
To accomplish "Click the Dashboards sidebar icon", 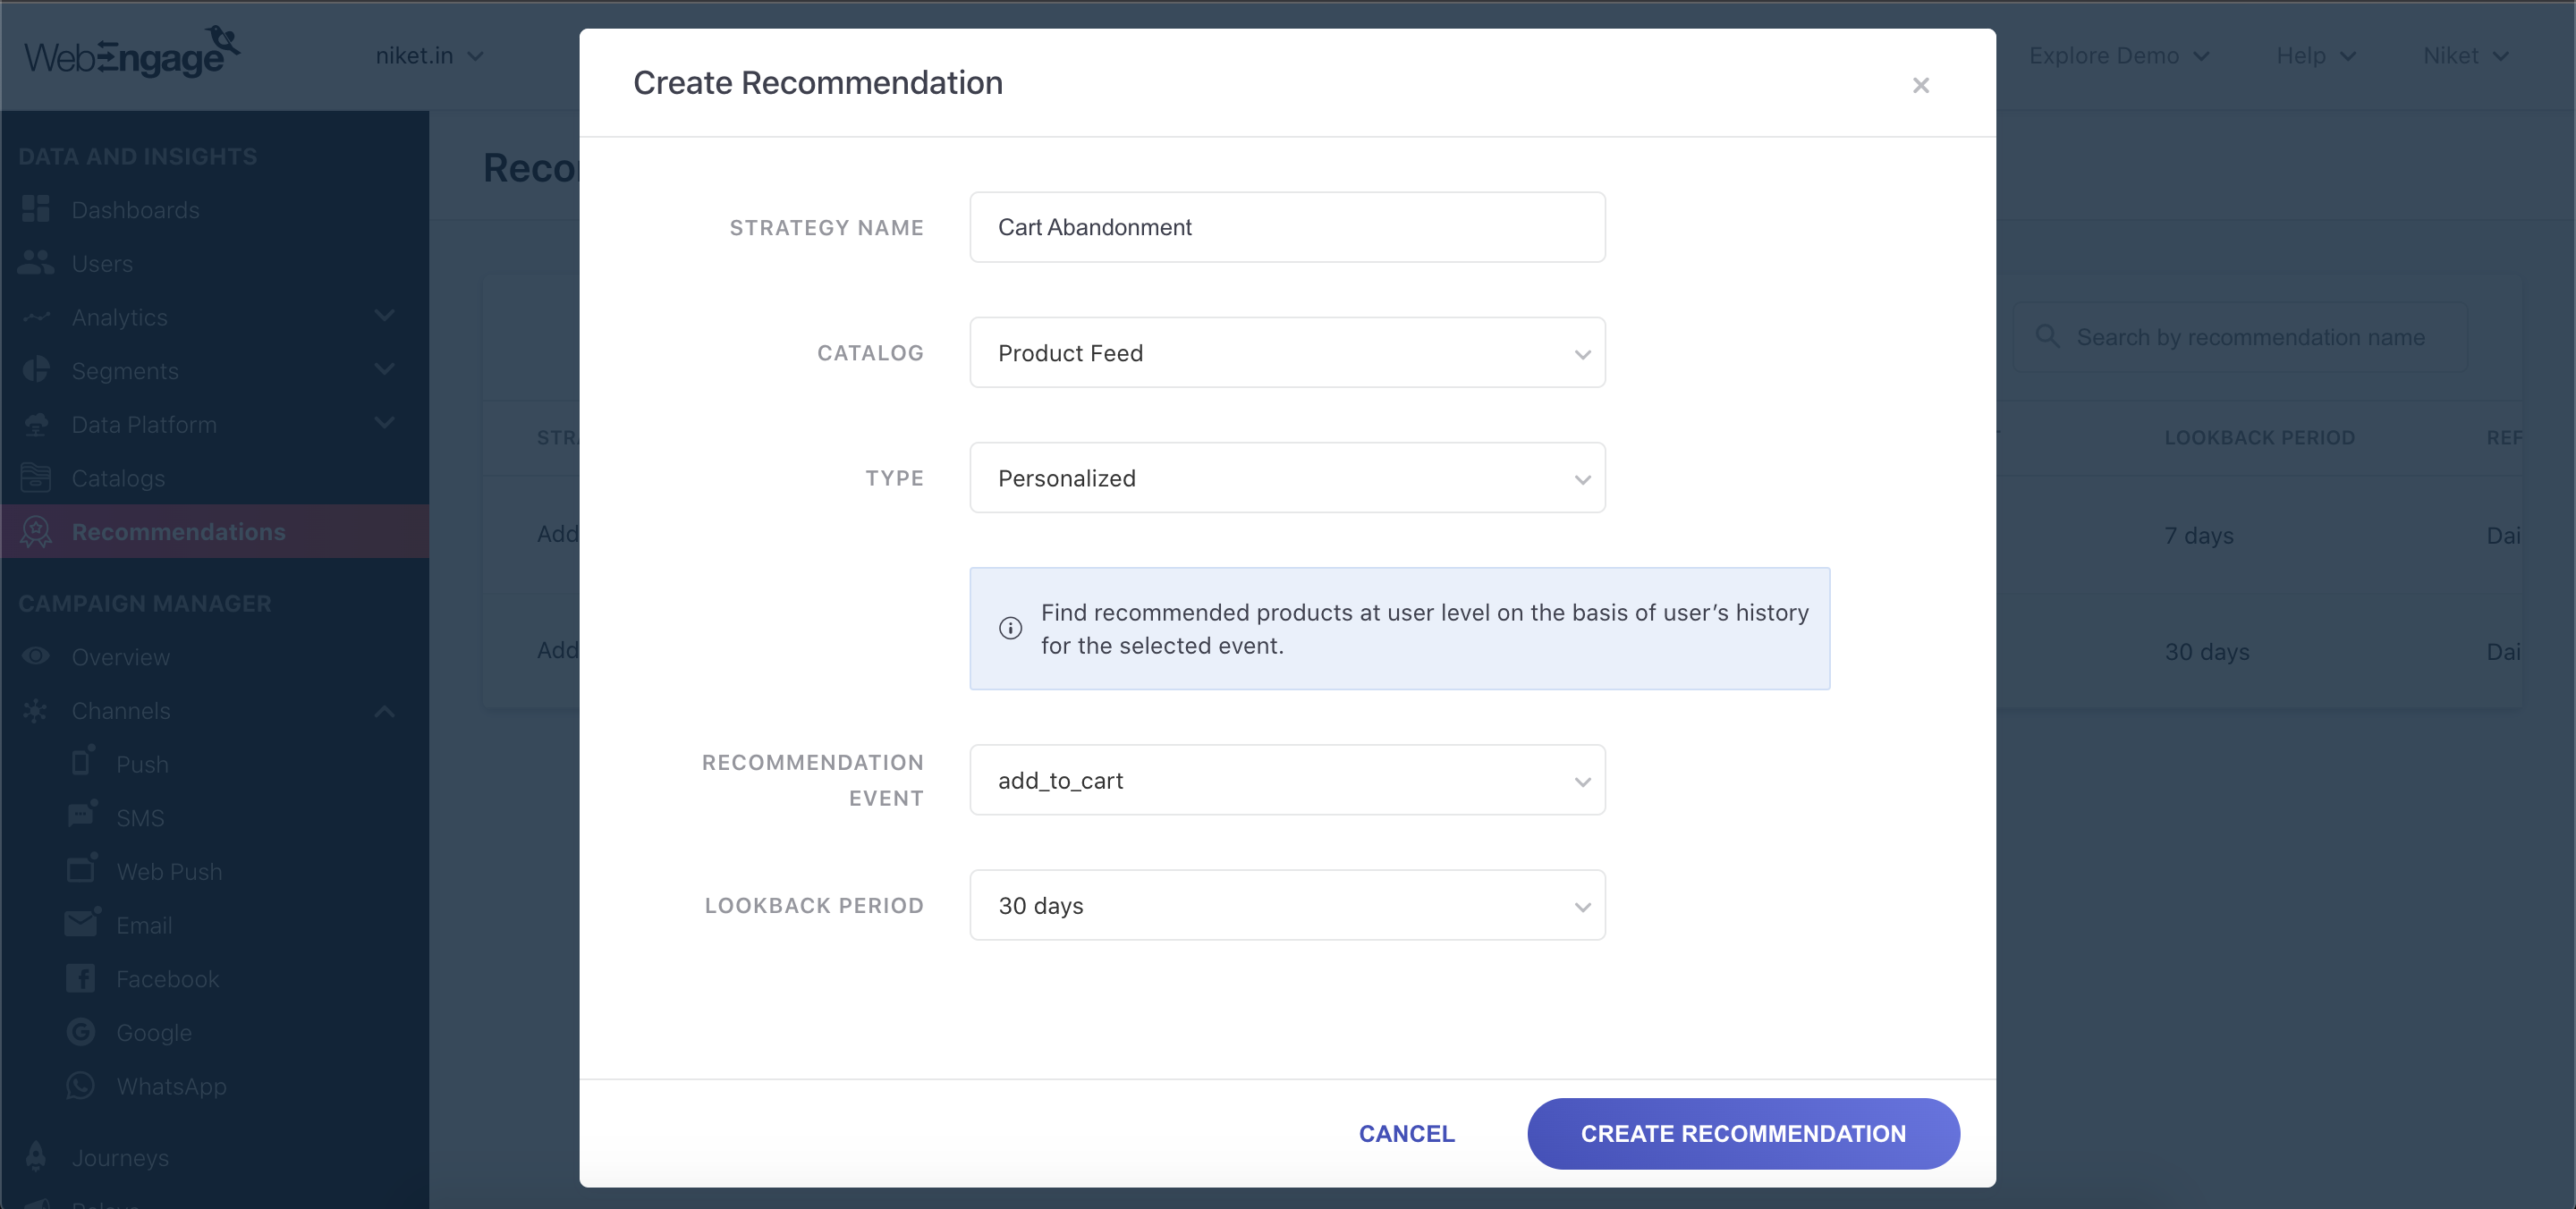I will click(36, 209).
